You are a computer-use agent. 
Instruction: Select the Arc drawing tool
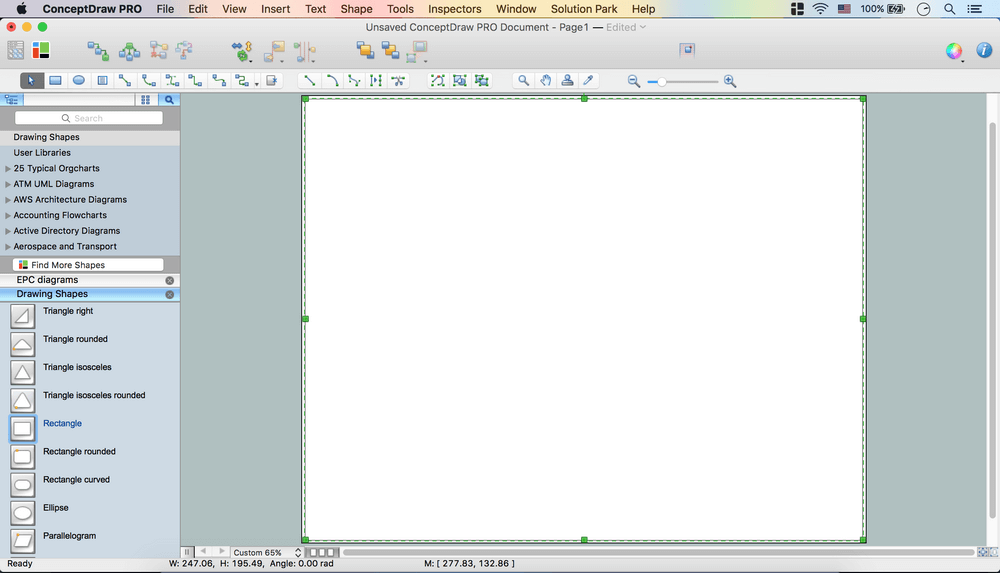(x=332, y=80)
